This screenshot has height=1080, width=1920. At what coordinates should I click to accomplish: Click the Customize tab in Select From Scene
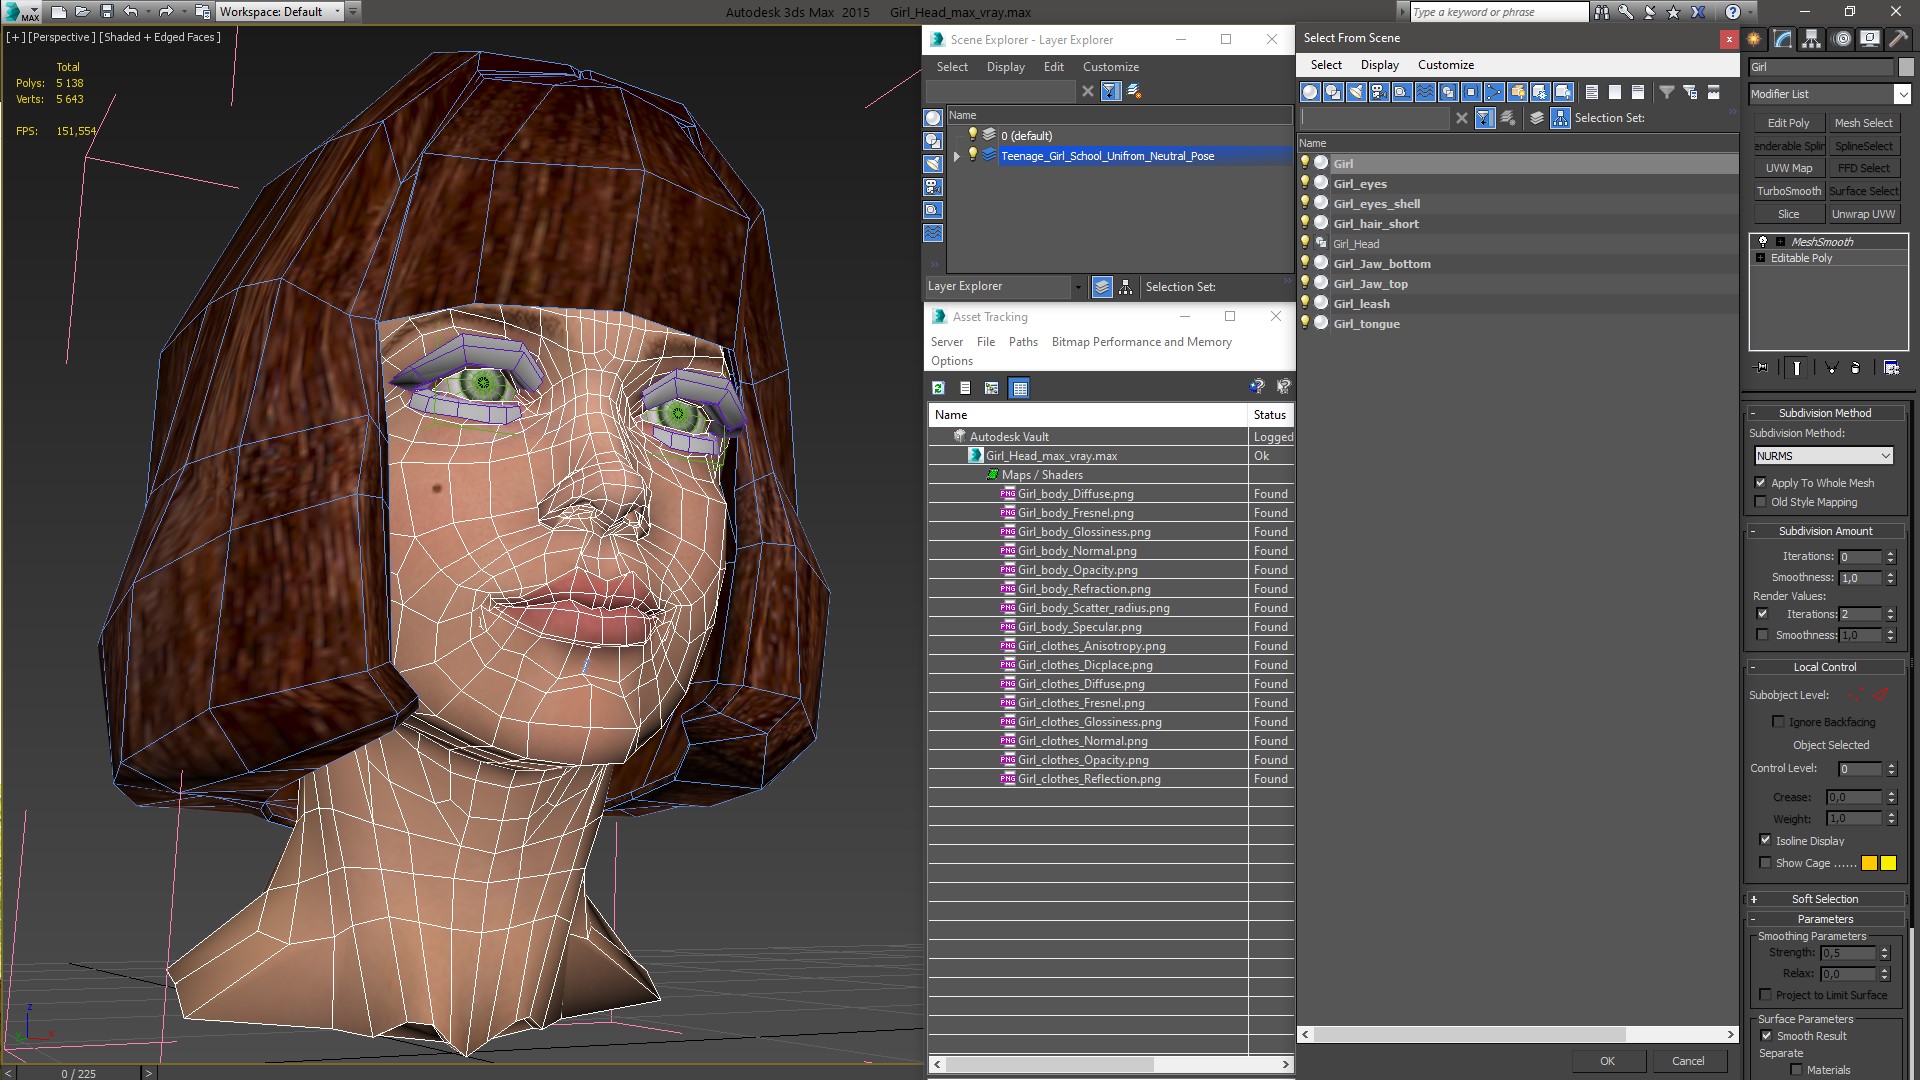click(x=1445, y=65)
